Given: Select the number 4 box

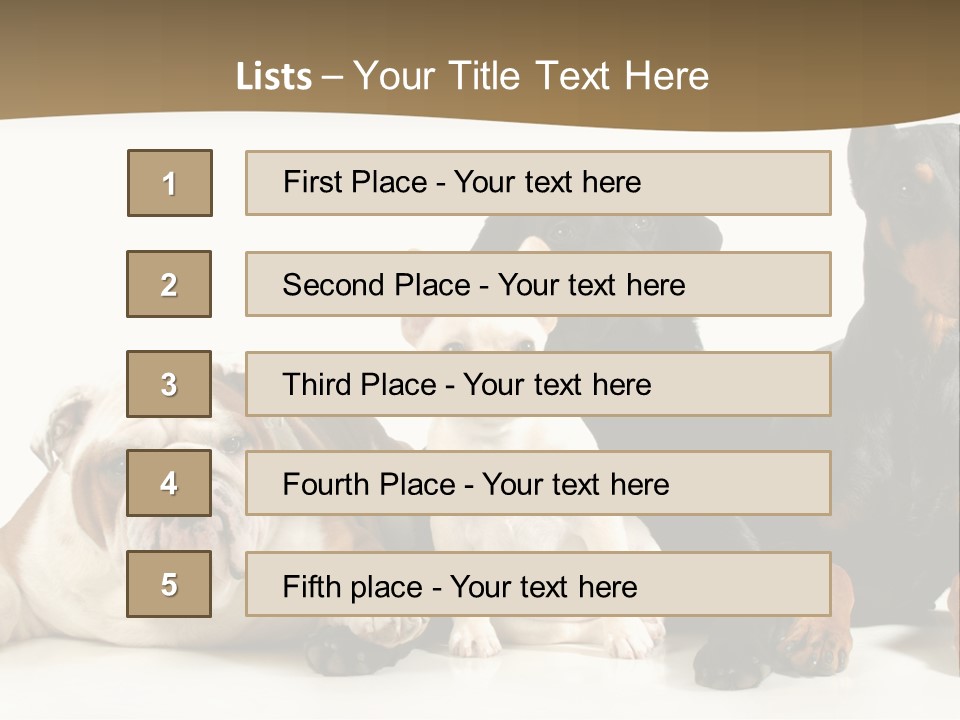Looking at the screenshot, I should (x=169, y=483).
